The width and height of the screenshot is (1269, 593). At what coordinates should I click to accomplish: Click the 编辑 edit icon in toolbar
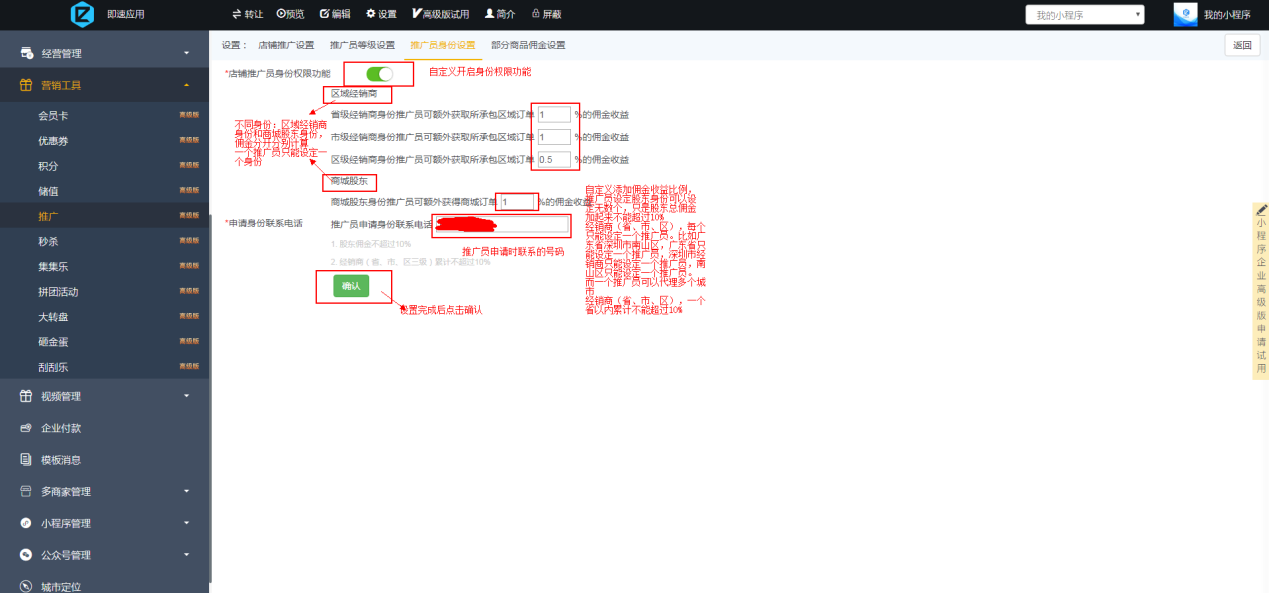pyautogui.click(x=325, y=14)
